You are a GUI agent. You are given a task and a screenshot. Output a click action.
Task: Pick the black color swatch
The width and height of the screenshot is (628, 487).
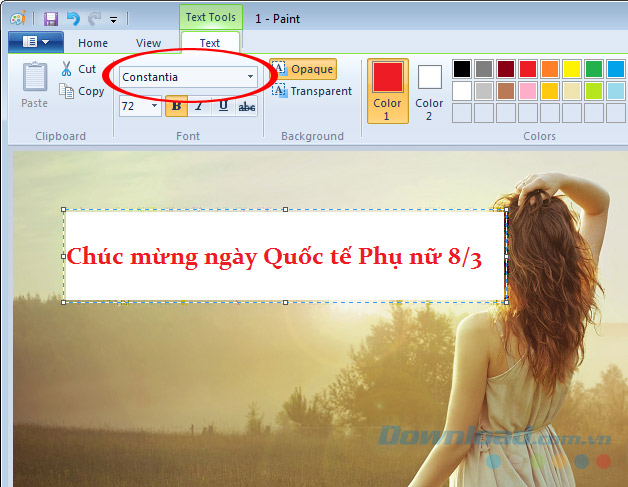click(462, 69)
